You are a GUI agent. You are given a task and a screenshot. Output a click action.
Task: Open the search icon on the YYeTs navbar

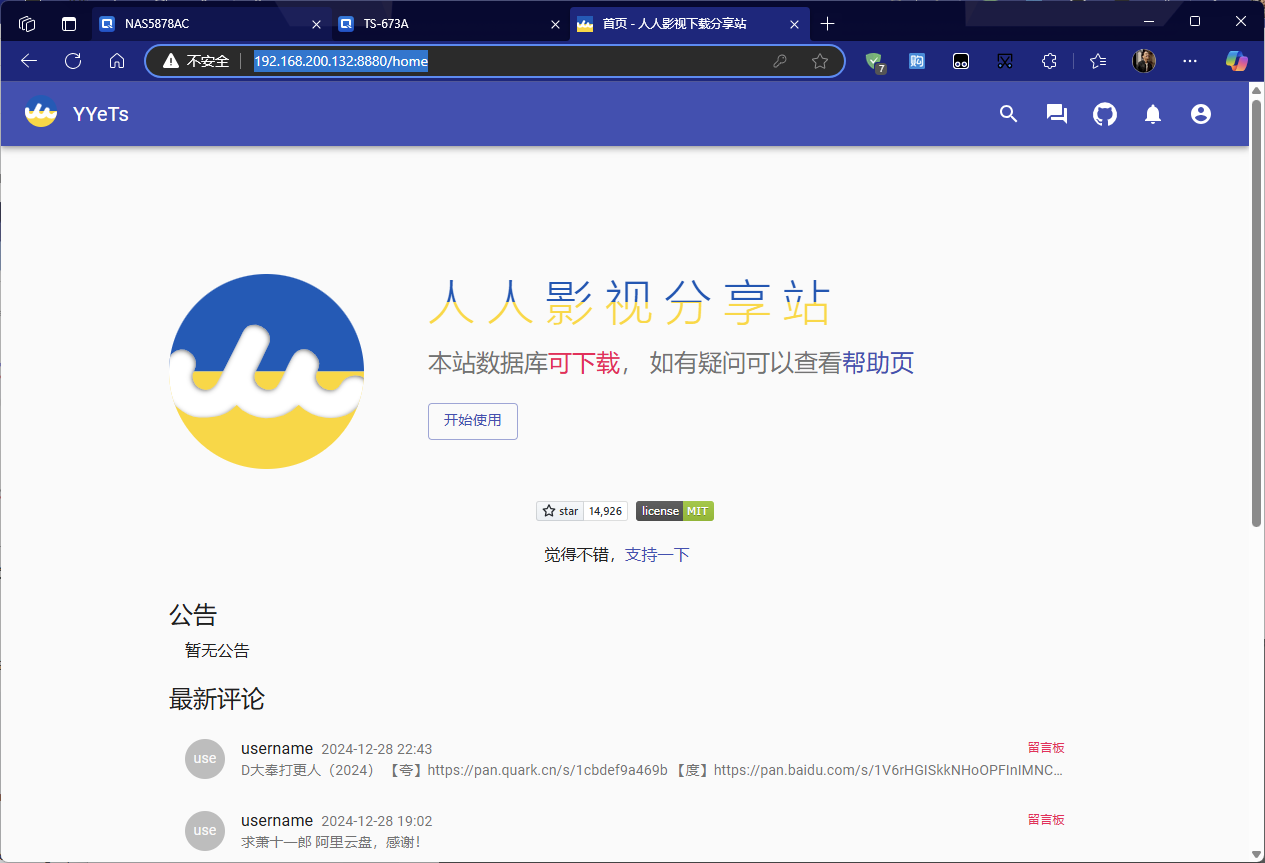click(x=1008, y=114)
